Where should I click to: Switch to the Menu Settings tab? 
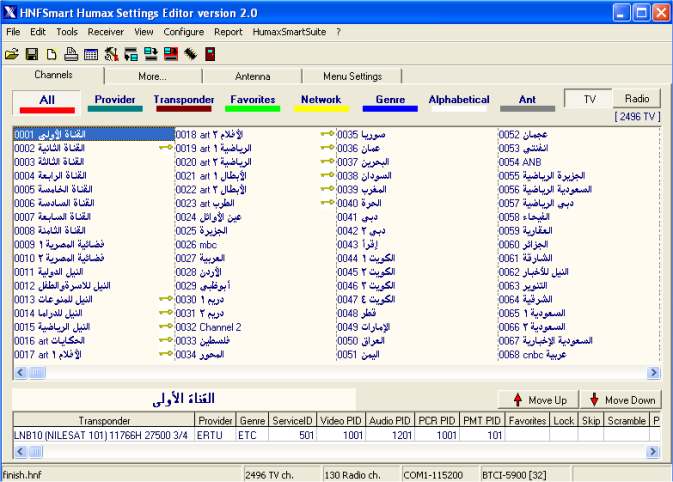point(352,76)
